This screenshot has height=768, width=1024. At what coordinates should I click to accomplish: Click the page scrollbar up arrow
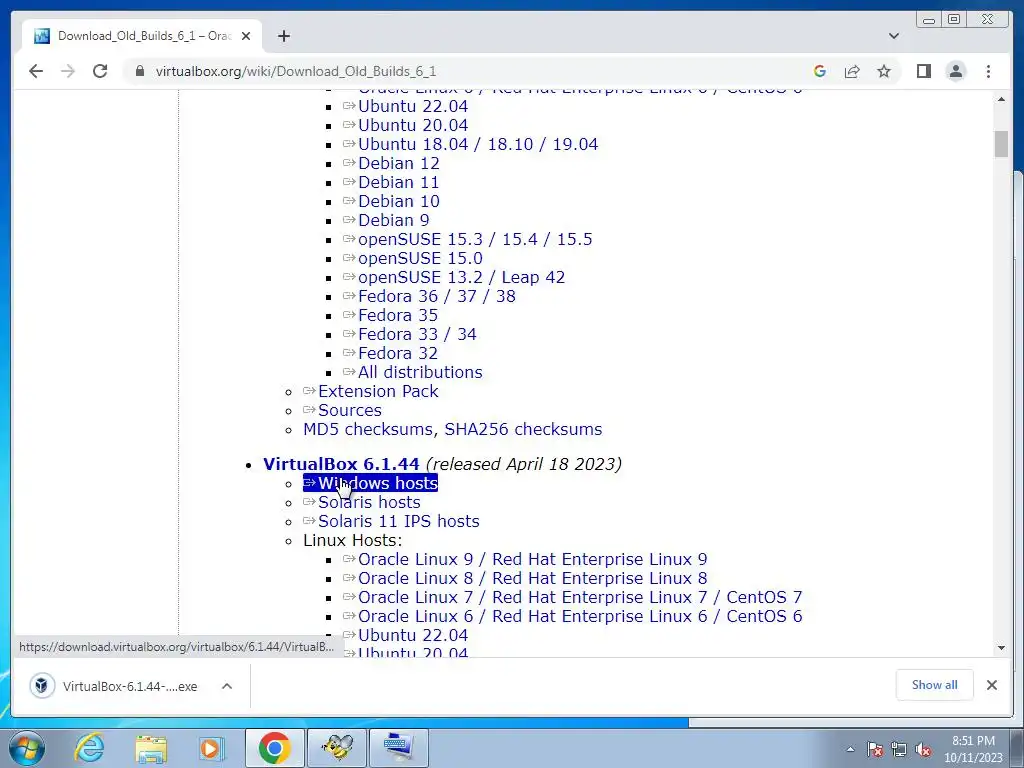(1001, 99)
